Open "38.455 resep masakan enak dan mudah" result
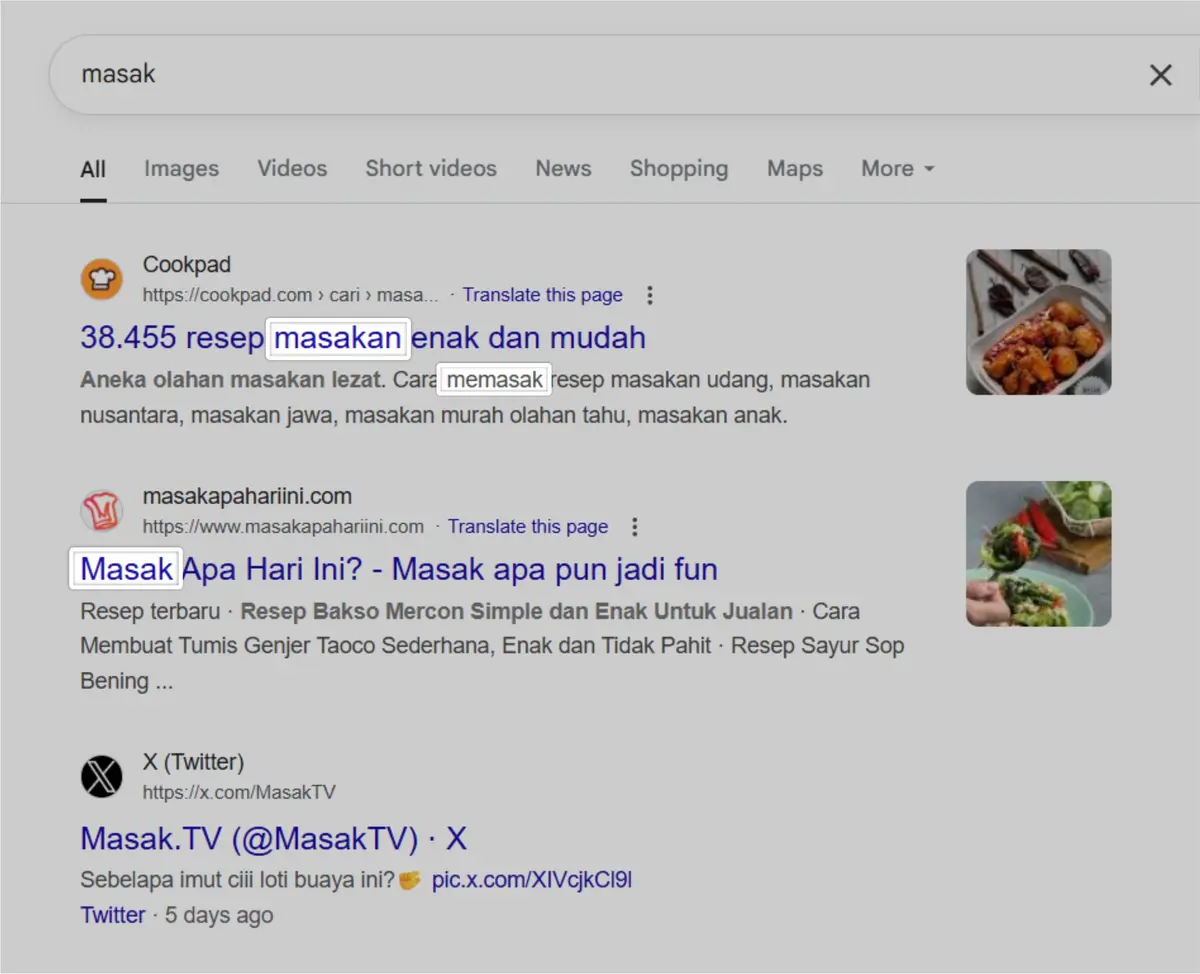The width and height of the screenshot is (1200, 974). click(363, 338)
